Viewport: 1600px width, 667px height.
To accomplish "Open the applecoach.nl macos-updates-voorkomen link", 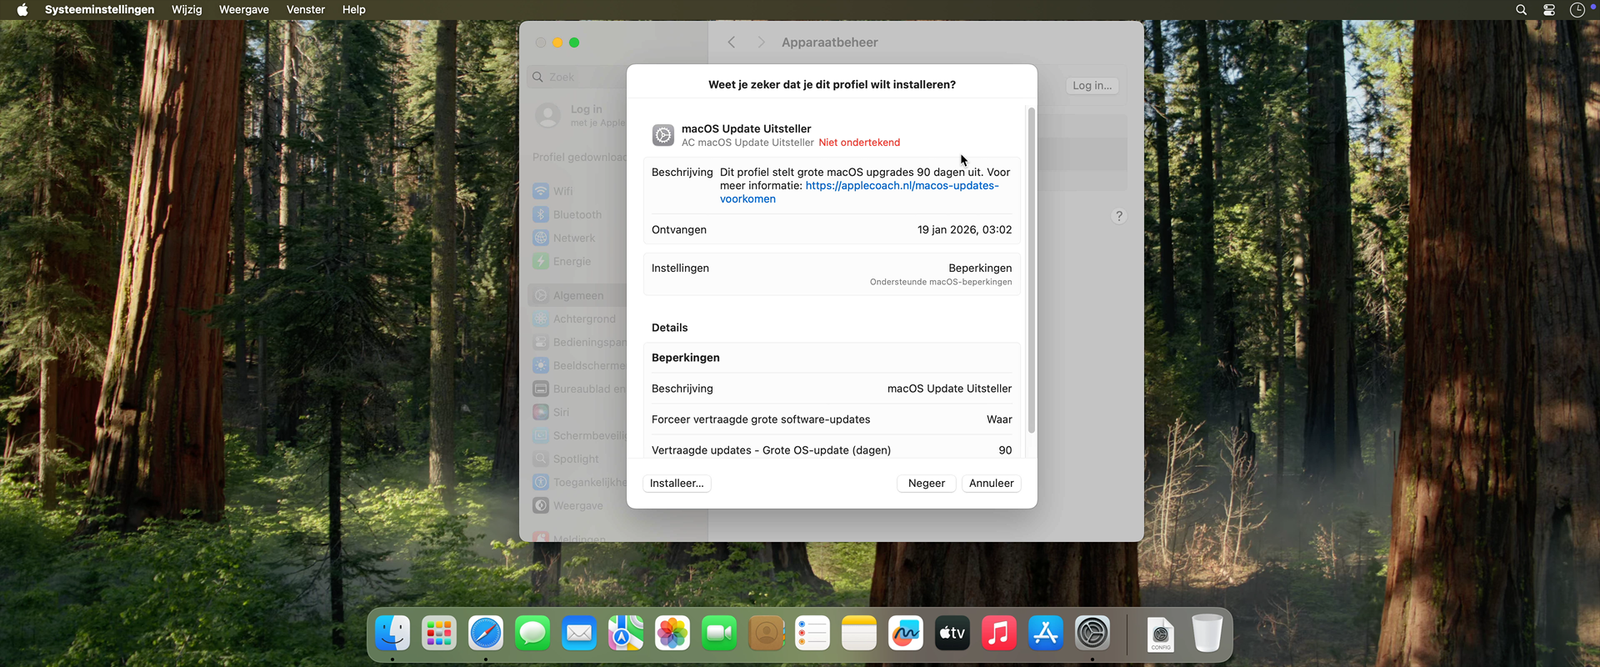I will (860, 192).
